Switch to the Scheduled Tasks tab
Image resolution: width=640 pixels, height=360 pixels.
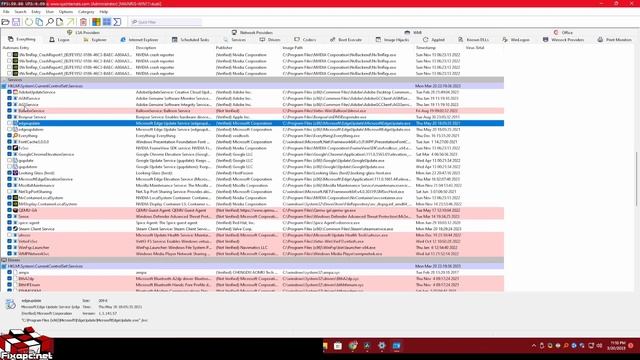pos(191,40)
